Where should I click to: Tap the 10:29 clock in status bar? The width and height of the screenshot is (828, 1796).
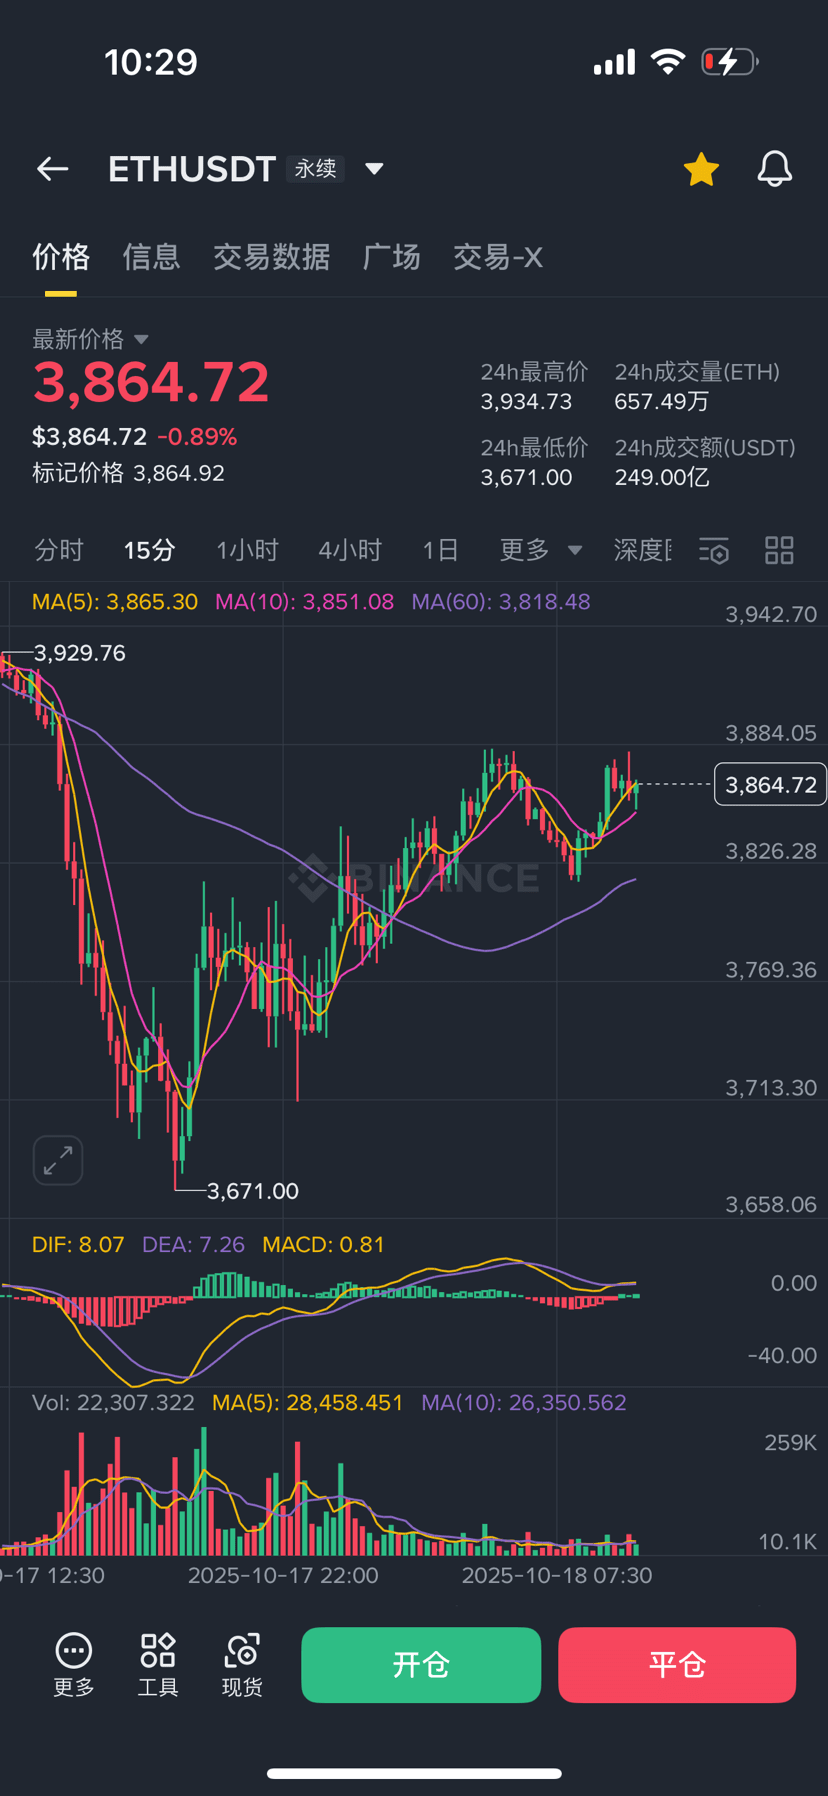pos(151,62)
